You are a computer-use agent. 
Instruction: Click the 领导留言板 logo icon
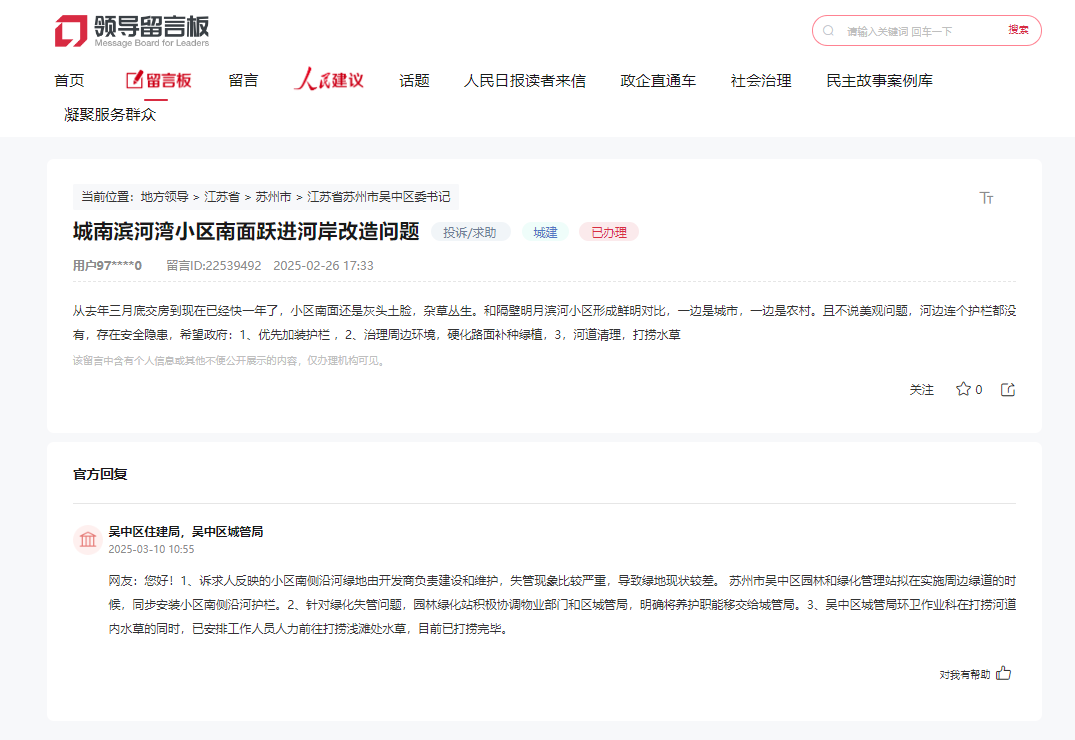71,28
